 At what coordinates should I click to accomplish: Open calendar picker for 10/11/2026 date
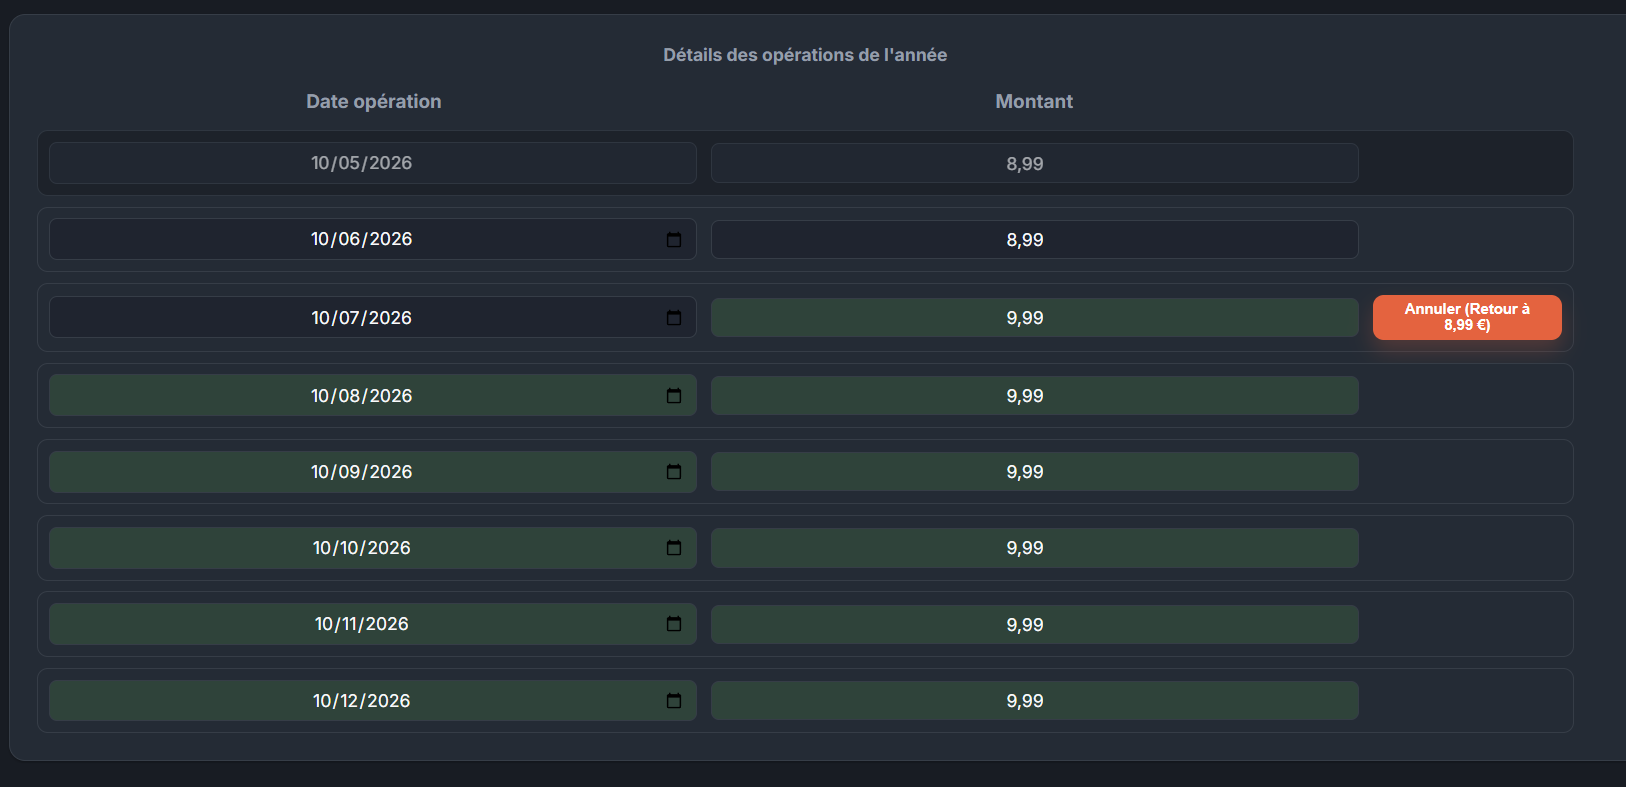[x=674, y=624]
